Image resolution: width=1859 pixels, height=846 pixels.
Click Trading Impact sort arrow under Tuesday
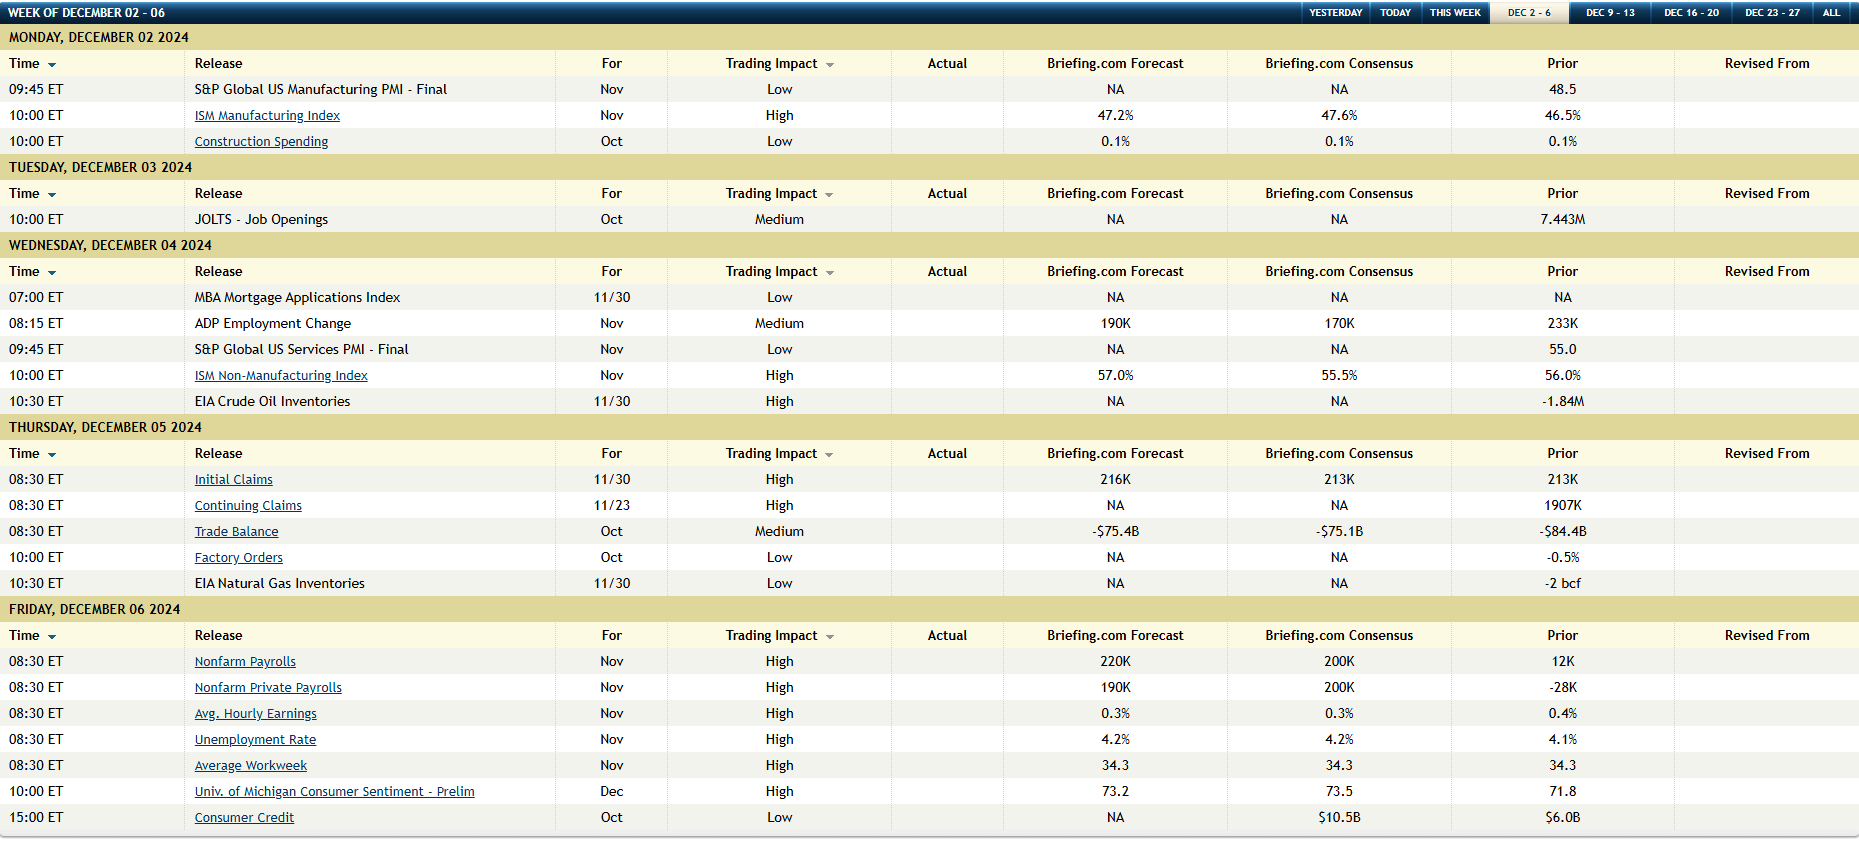(x=829, y=194)
